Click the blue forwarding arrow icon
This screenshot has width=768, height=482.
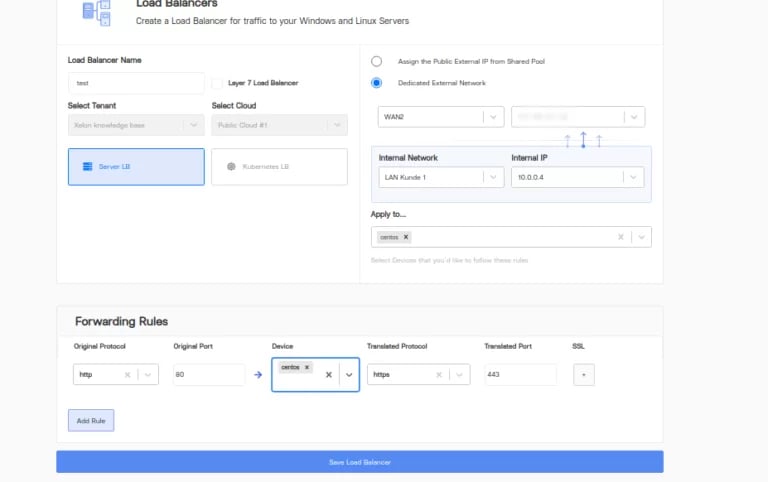258,375
